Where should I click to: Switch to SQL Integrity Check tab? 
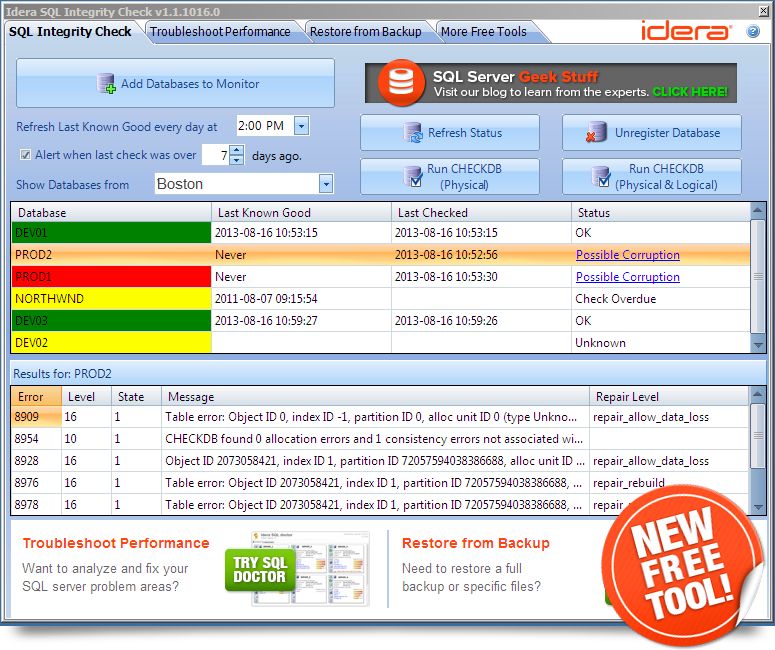tap(70, 32)
